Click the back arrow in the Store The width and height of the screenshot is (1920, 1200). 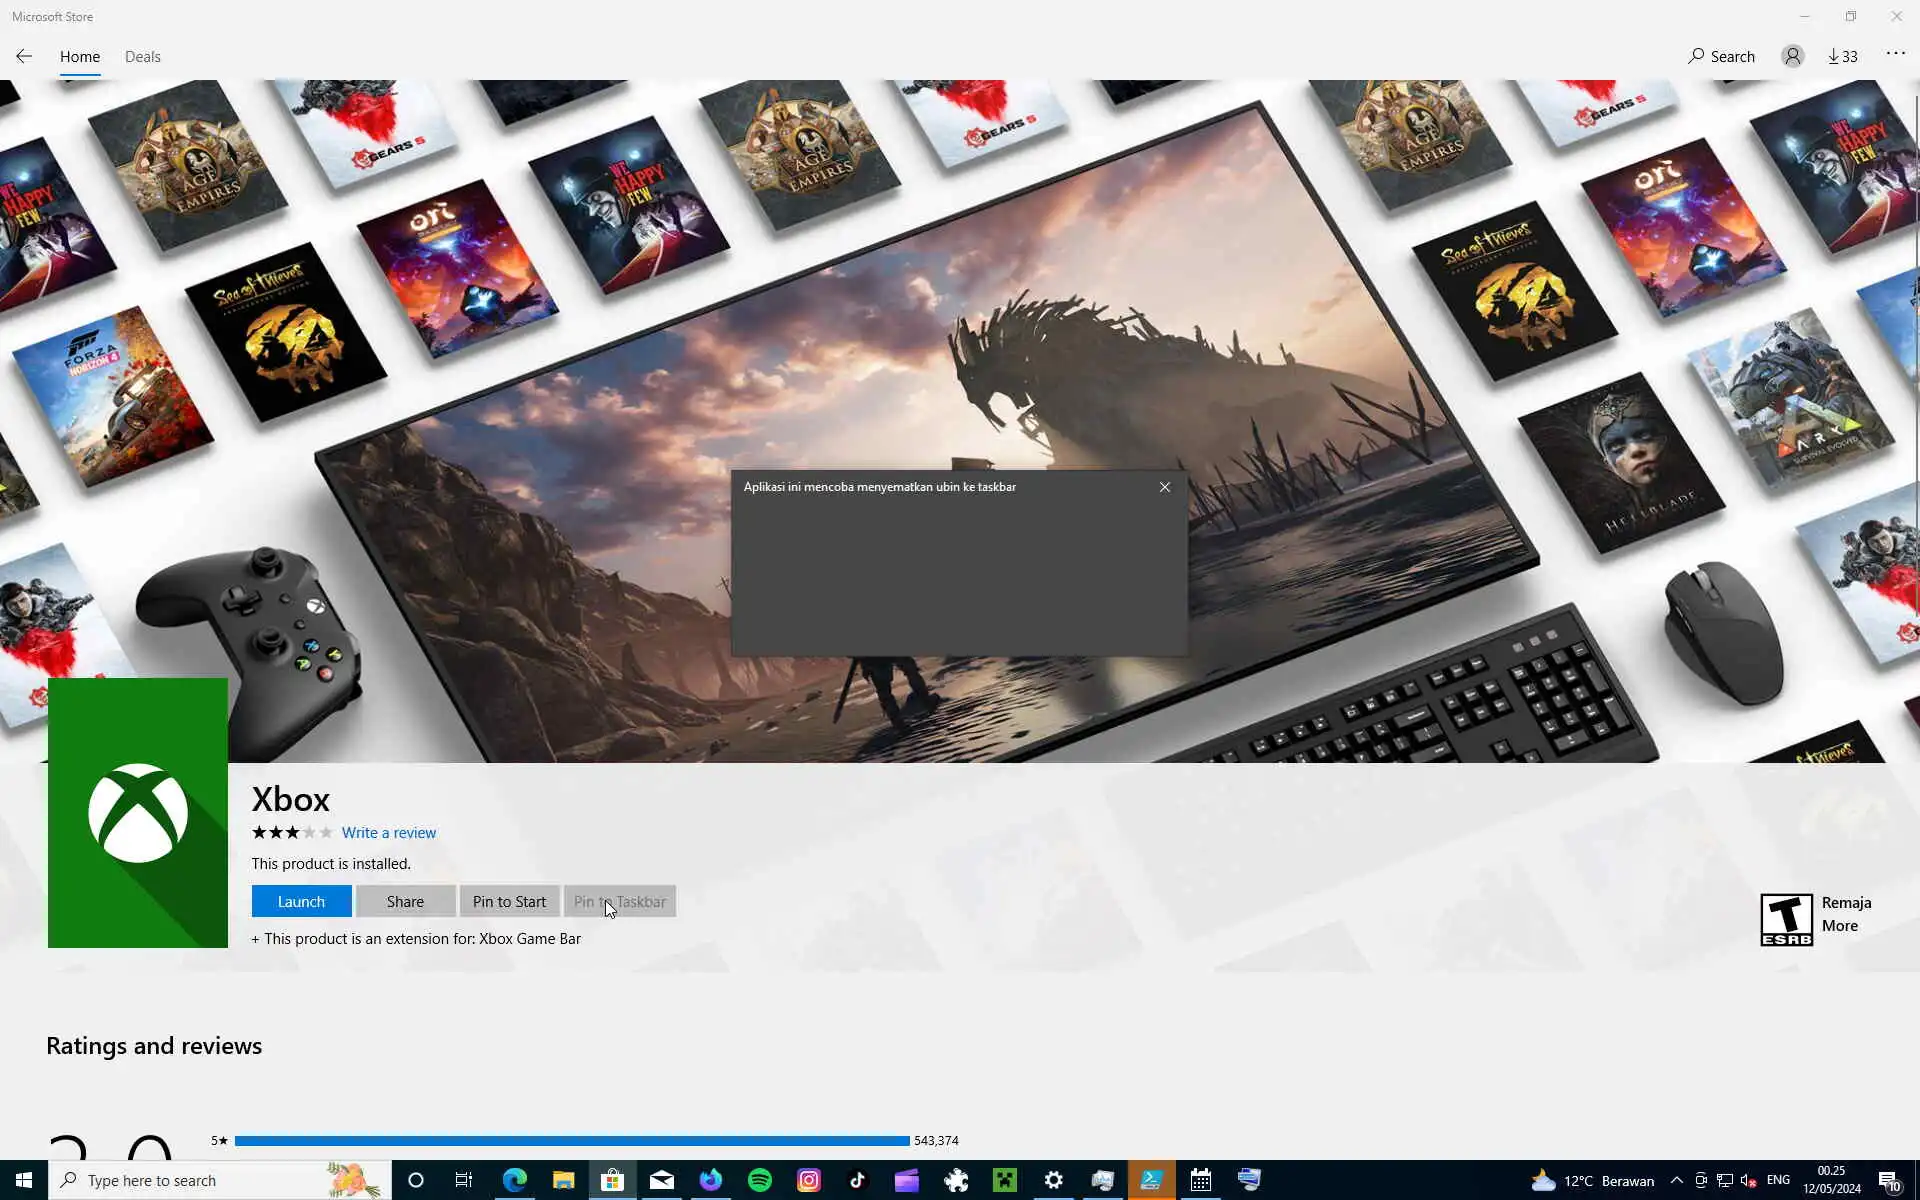[x=24, y=56]
